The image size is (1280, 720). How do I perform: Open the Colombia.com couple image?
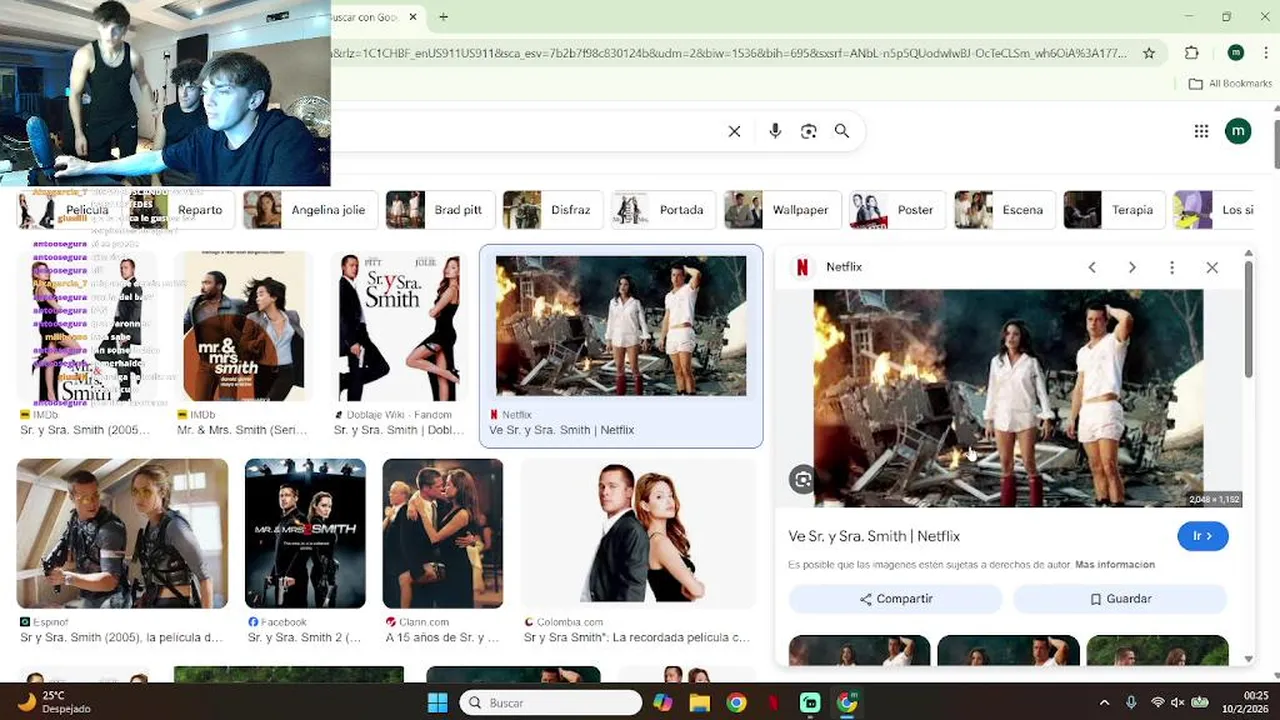(638, 534)
